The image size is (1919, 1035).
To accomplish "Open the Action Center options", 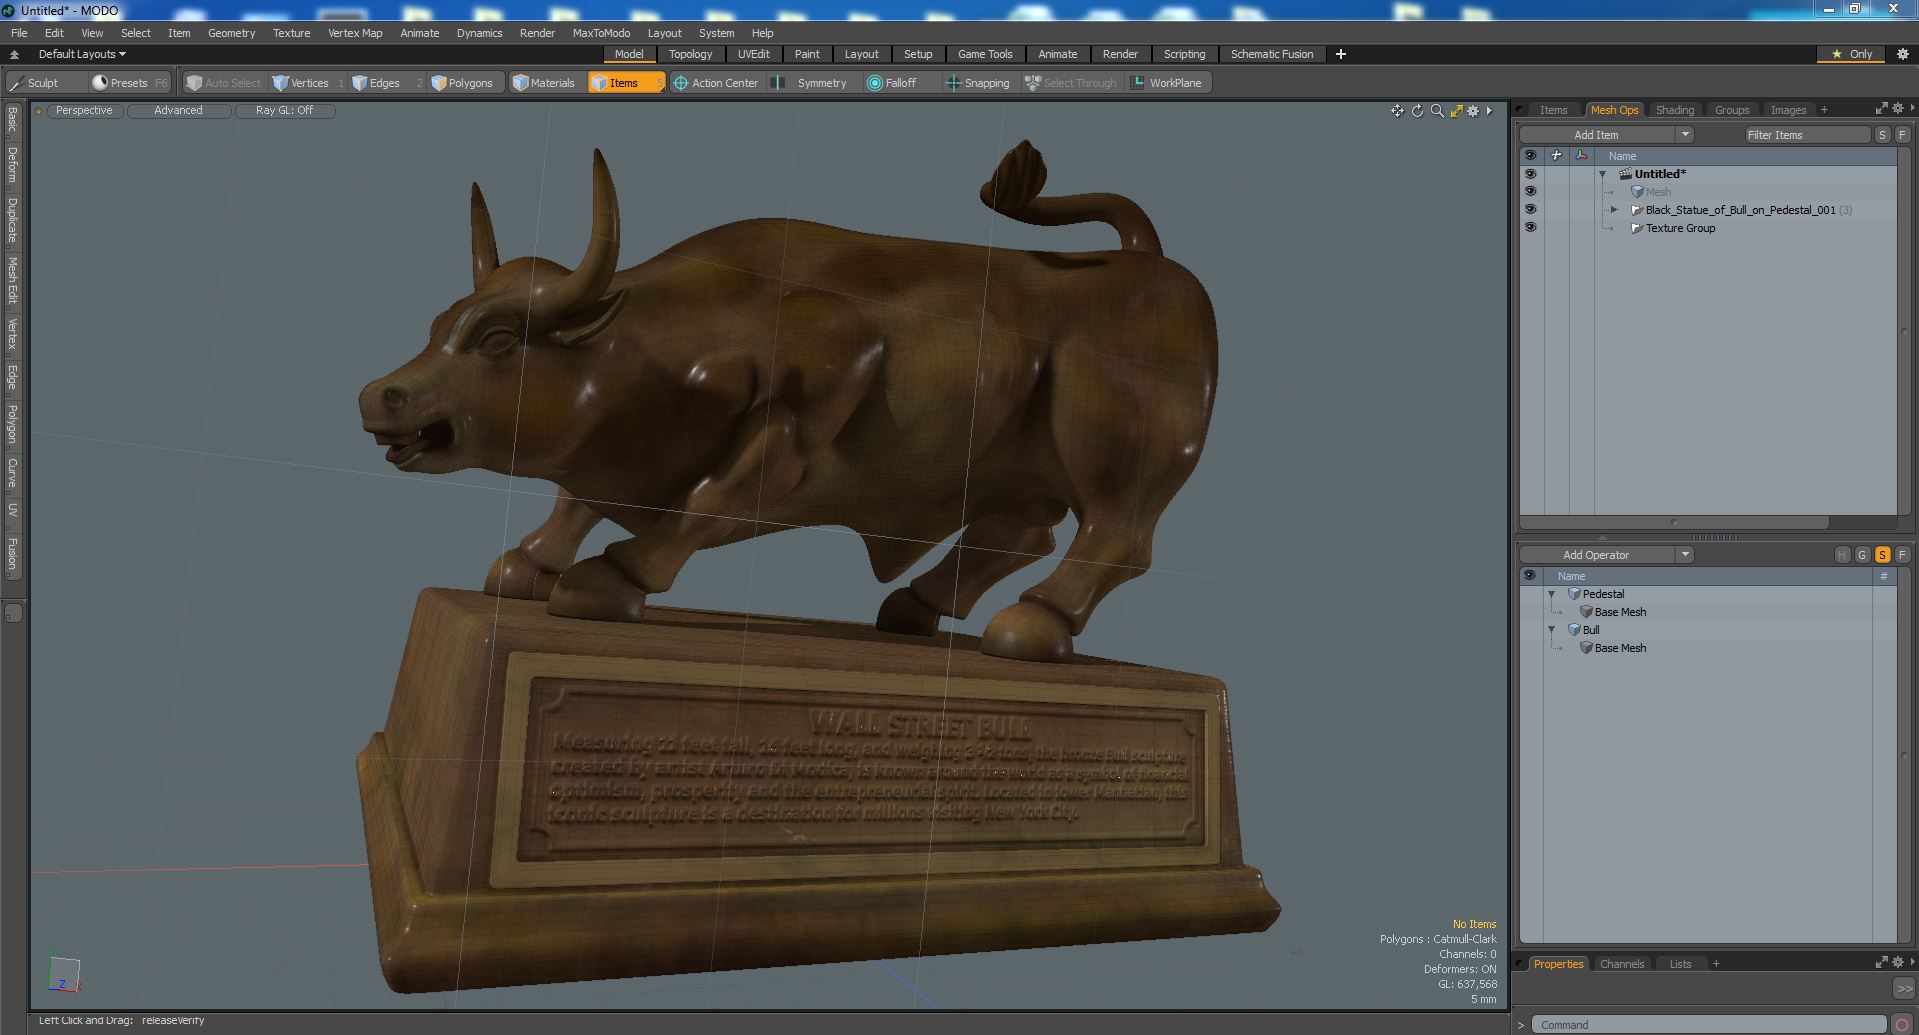I will click(x=716, y=83).
